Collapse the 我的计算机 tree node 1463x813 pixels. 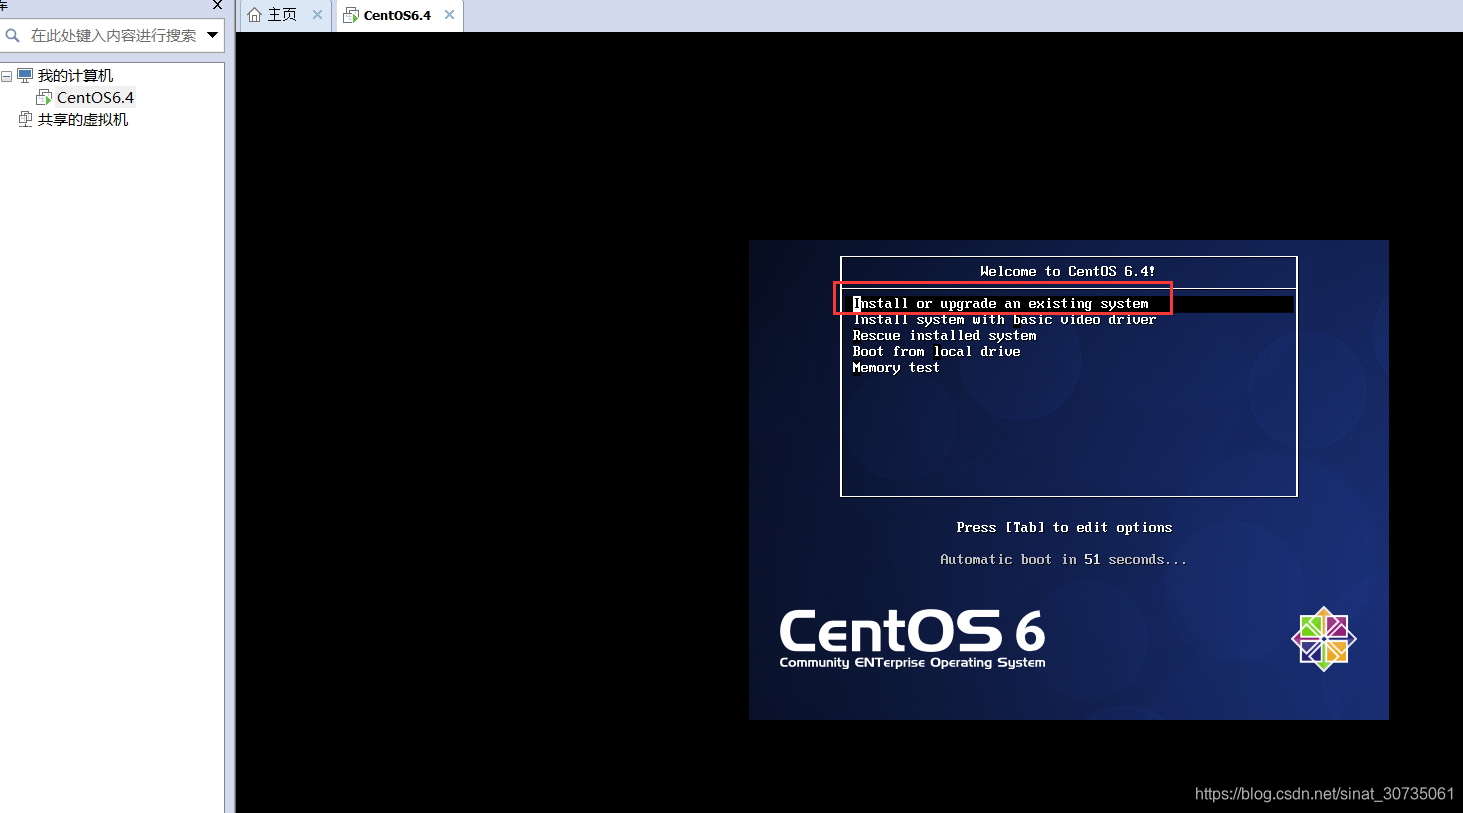click(x=7, y=76)
